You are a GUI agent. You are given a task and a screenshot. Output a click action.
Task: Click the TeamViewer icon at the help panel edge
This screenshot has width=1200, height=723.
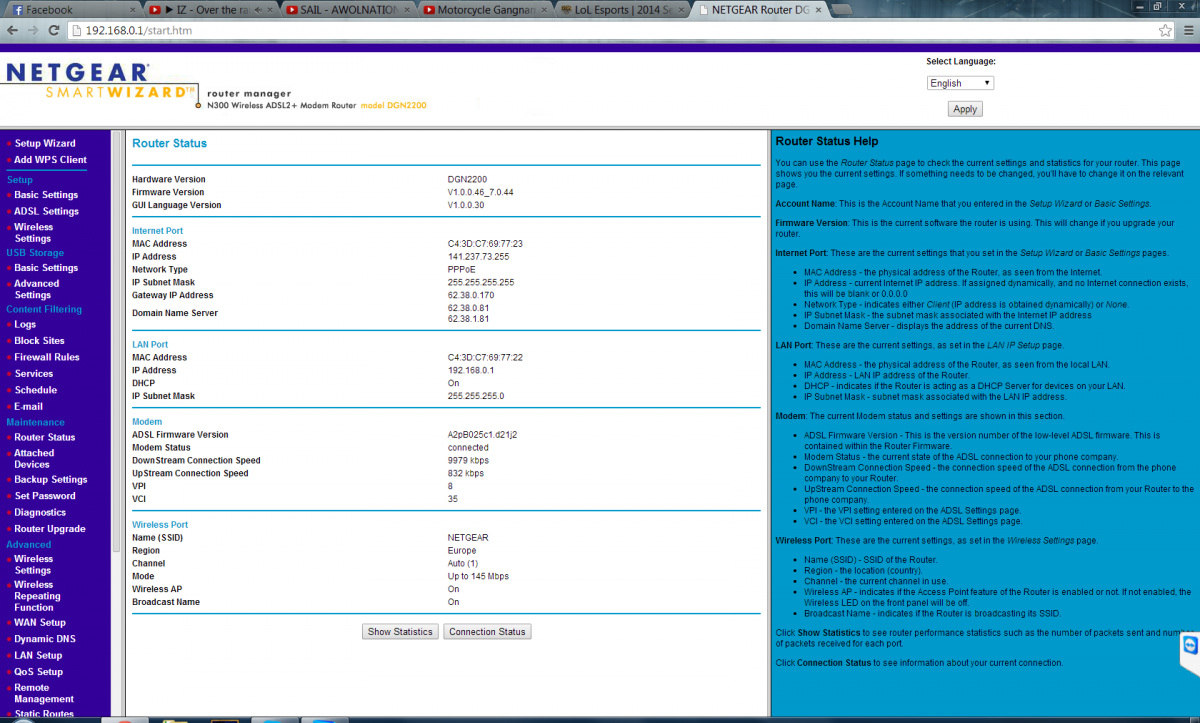[1188, 647]
